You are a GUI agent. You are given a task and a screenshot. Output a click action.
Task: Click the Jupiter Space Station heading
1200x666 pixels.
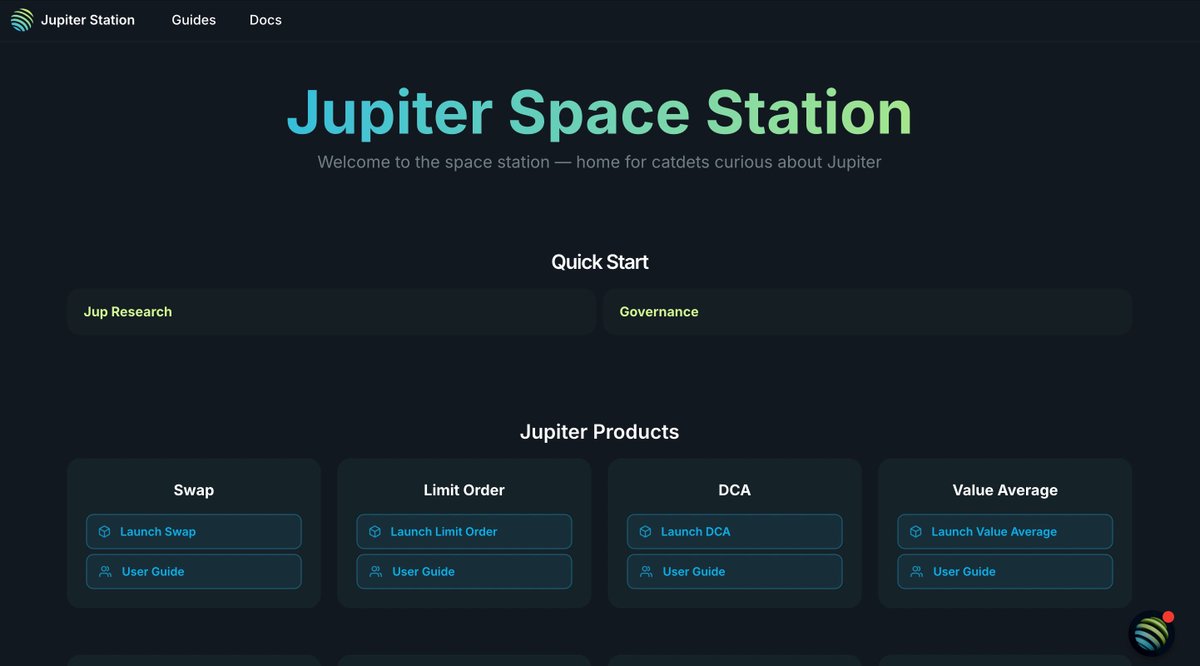coord(600,112)
